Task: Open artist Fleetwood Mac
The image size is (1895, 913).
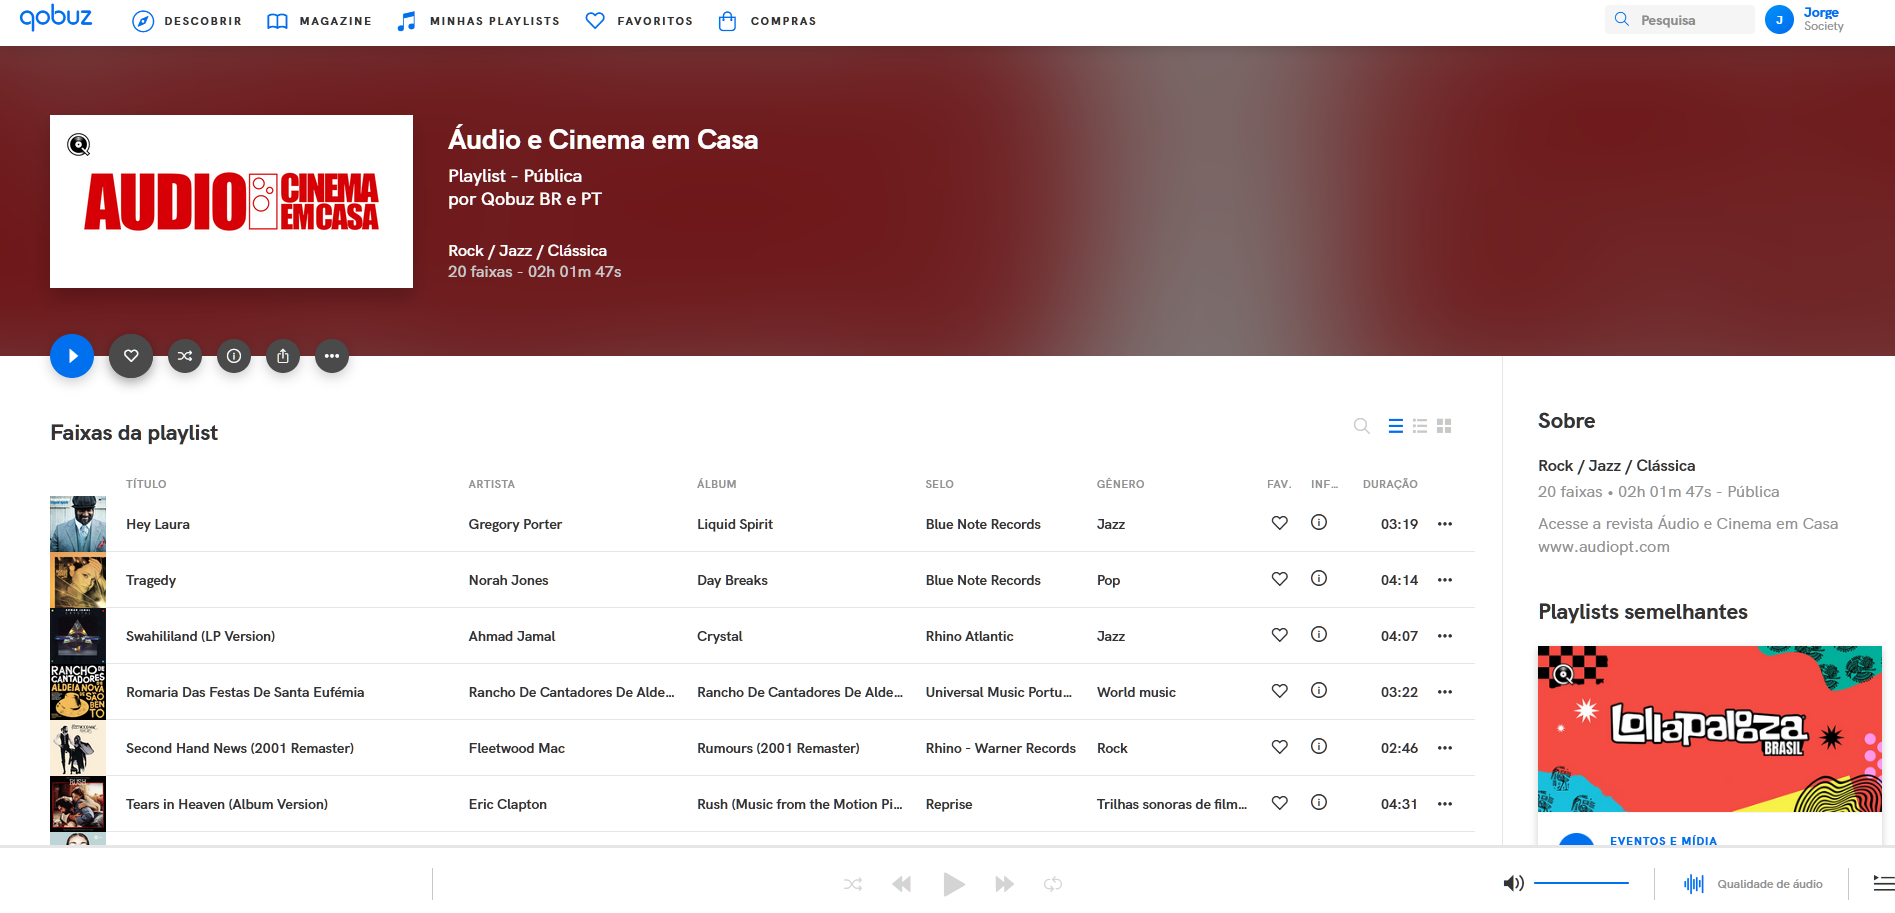Action: point(516,748)
